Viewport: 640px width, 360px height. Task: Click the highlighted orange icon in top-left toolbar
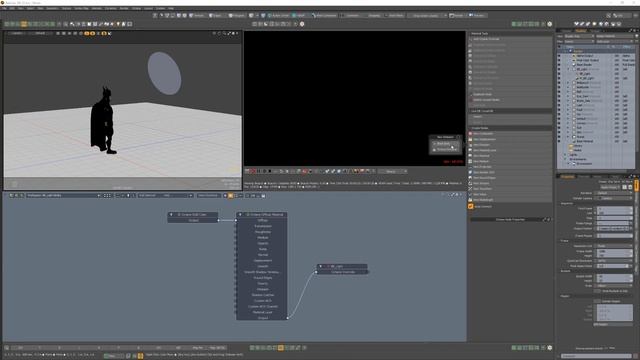coord(24,24)
